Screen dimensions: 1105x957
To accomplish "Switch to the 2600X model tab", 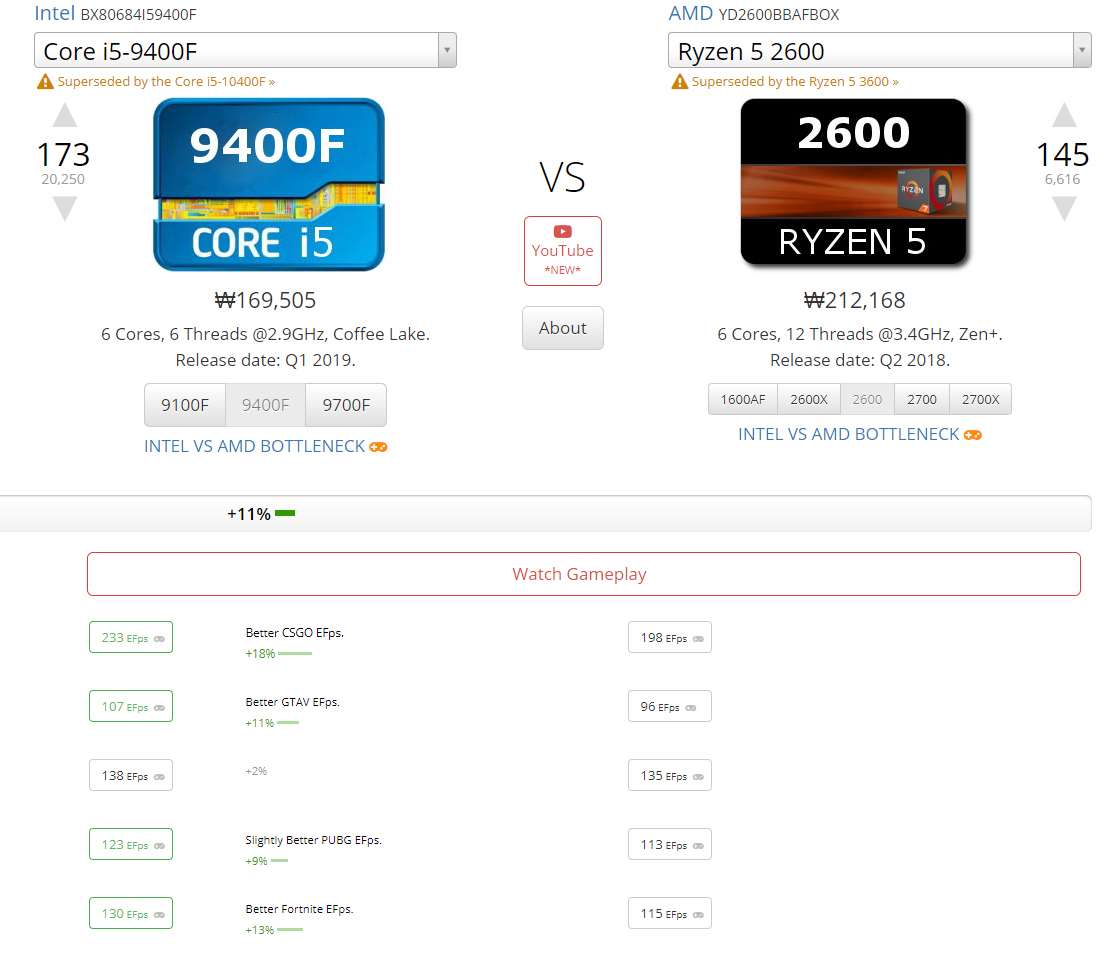I will tap(809, 400).
